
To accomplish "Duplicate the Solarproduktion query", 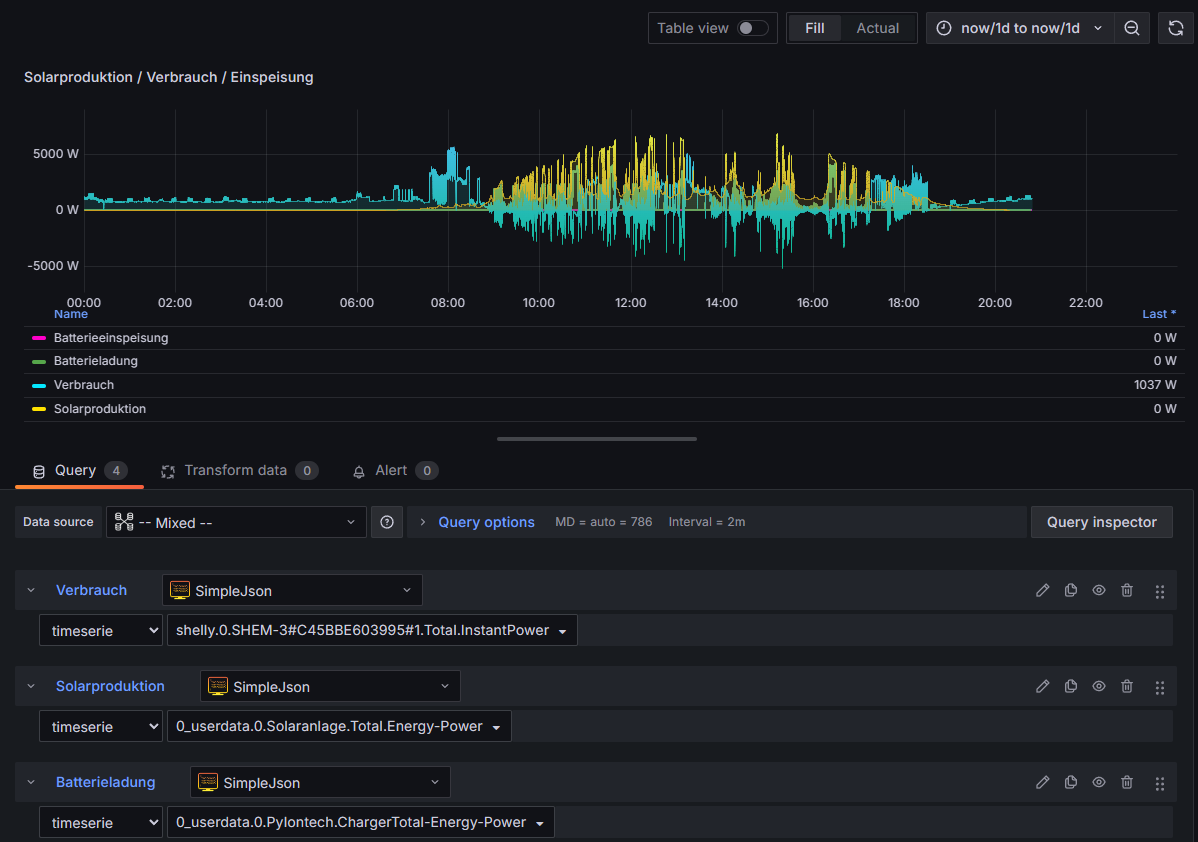I will 1071,687.
